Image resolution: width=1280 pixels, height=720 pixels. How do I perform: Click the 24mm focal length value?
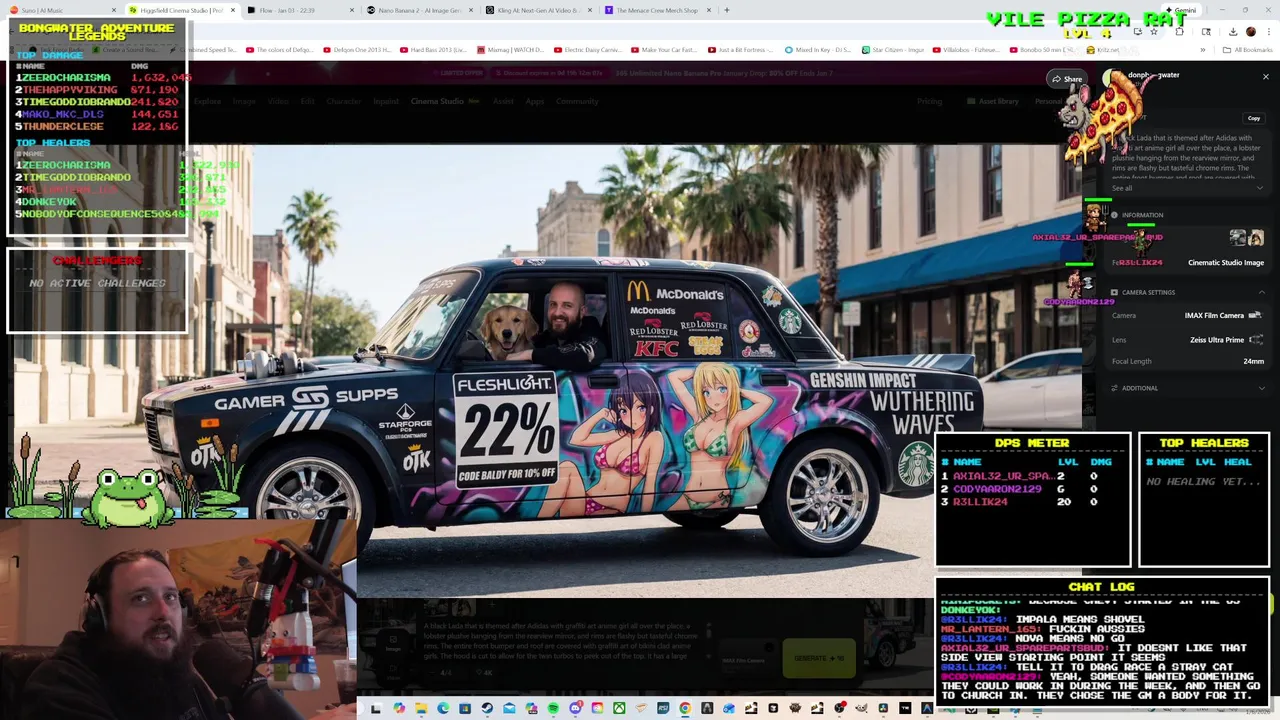click(1253, 361)
